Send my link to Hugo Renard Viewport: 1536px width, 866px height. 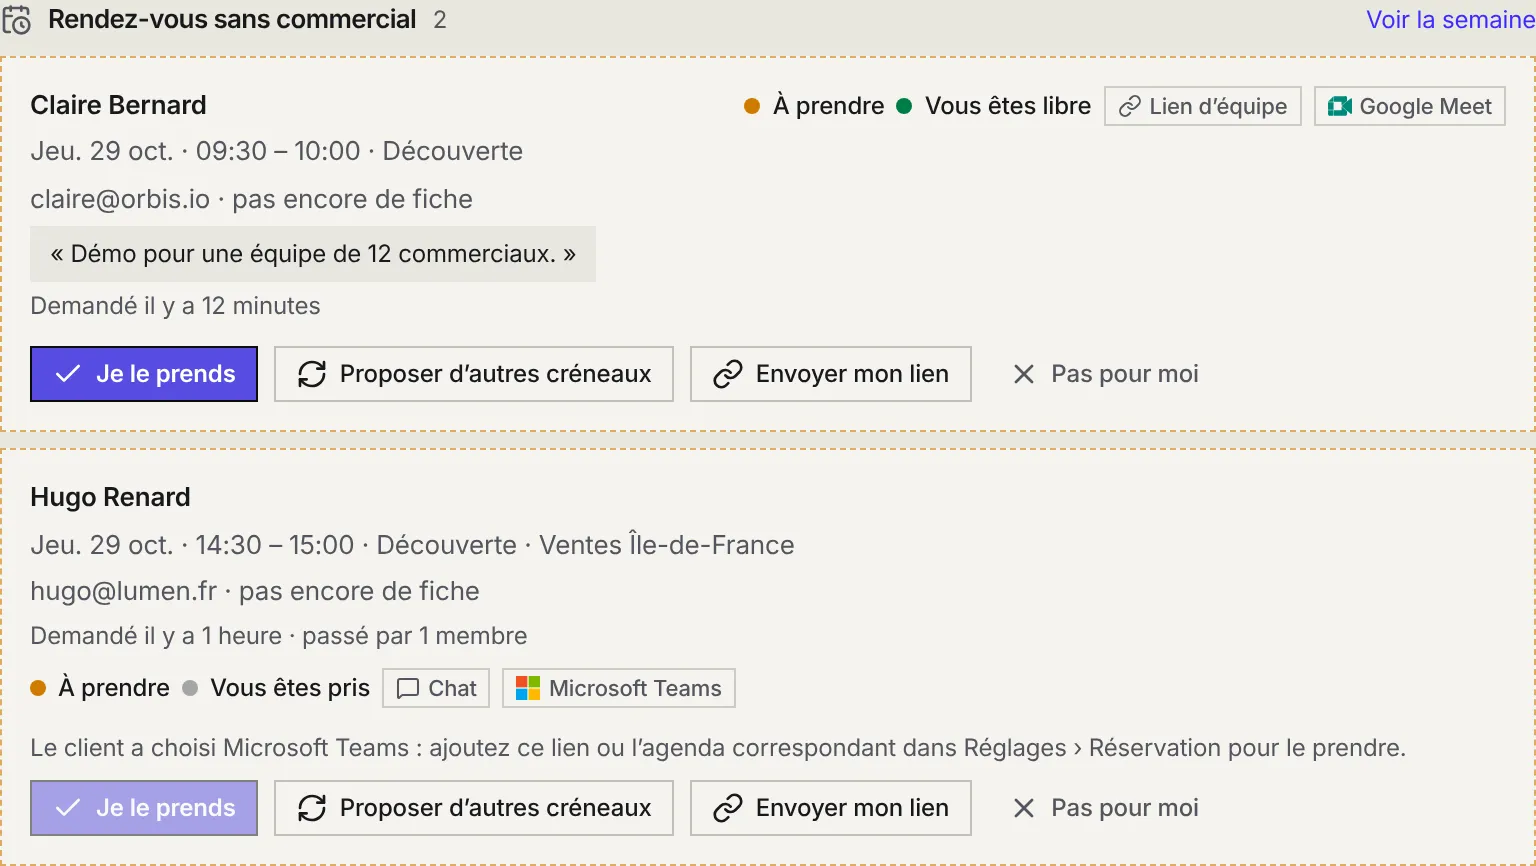coord(831,808)
